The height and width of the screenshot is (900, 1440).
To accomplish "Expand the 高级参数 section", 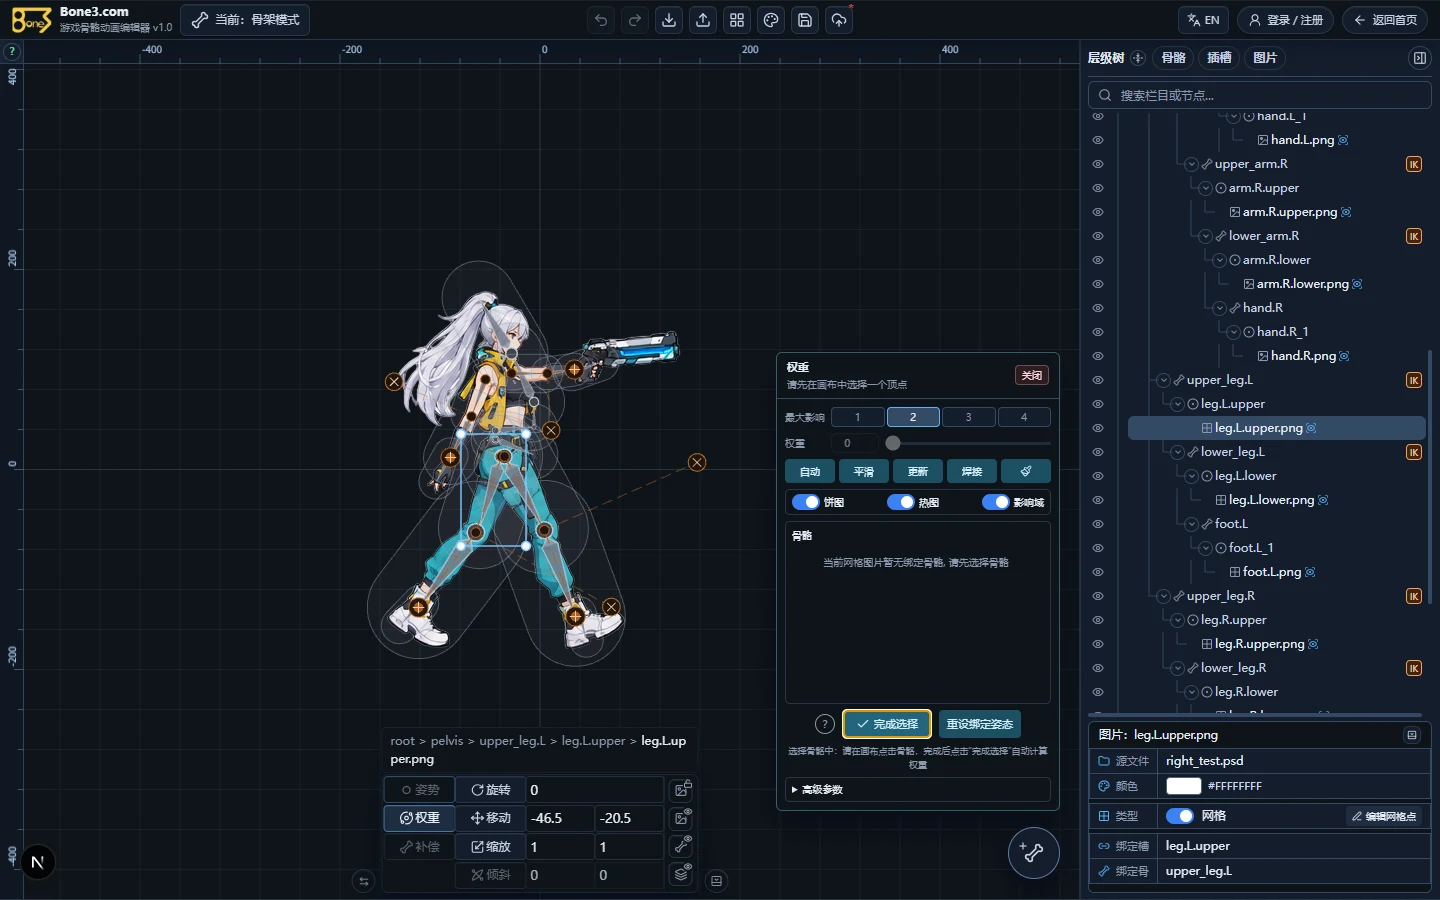I will coord(918,789).
